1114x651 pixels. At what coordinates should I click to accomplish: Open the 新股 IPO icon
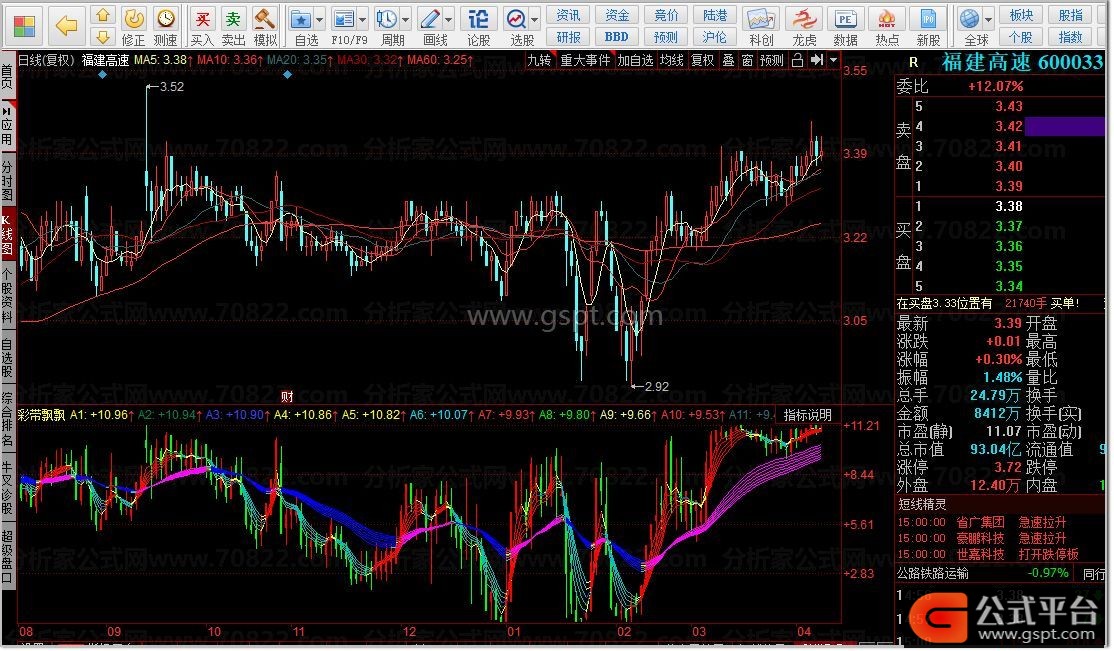click(928, 26)
